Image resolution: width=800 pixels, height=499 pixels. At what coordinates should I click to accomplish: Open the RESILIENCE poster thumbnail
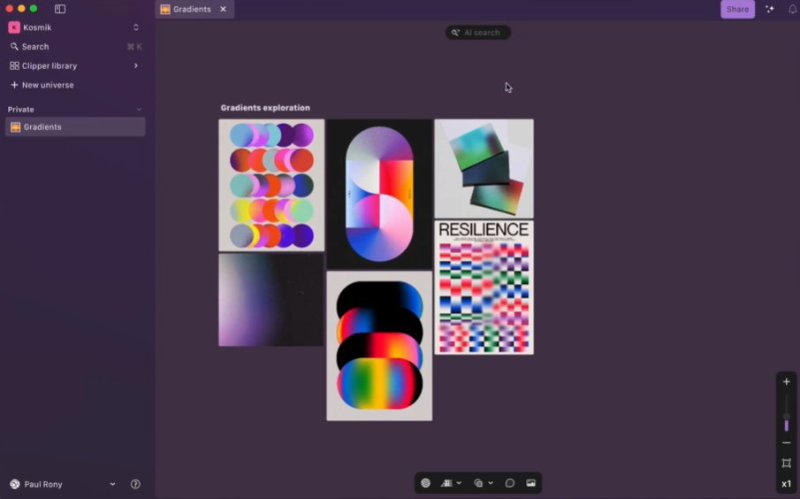coord(484,287)
